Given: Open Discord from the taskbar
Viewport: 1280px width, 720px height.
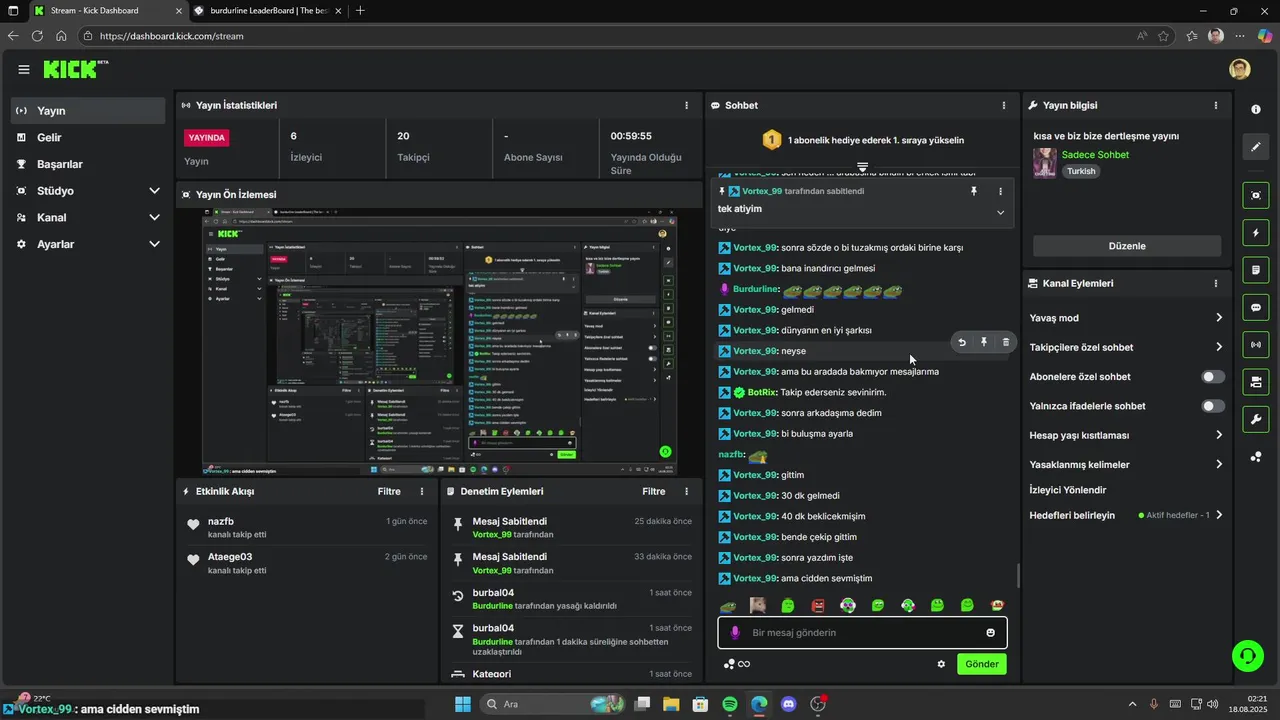Looking at the screenshot, I should [x=788, y=704].
